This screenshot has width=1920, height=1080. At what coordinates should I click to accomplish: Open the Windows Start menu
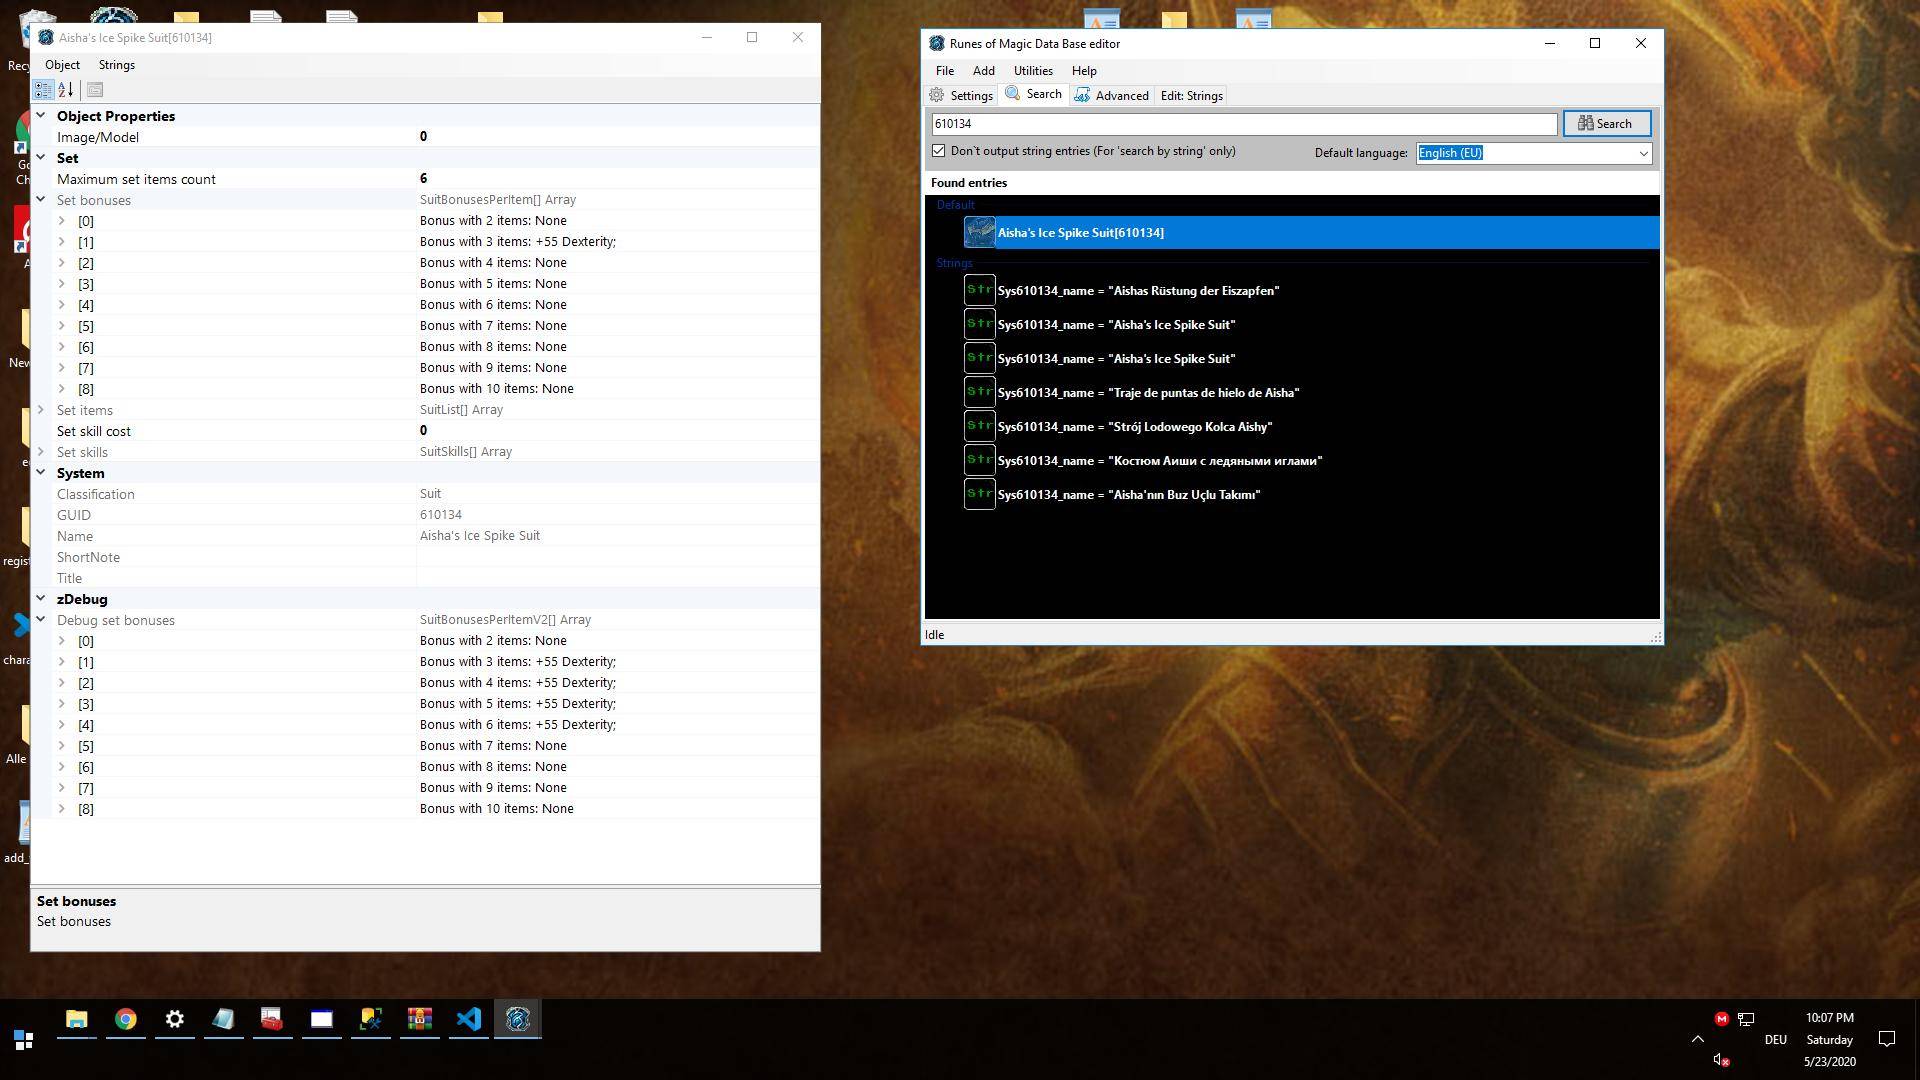[x=24, y=1040]
